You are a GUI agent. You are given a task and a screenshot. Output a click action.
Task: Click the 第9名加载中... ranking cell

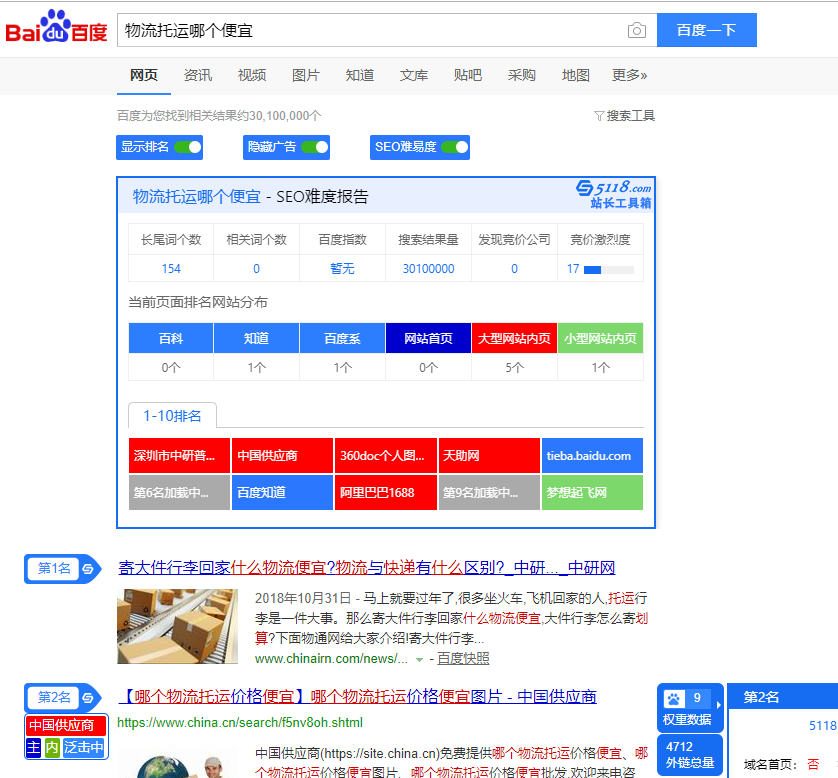pos(489,493)
